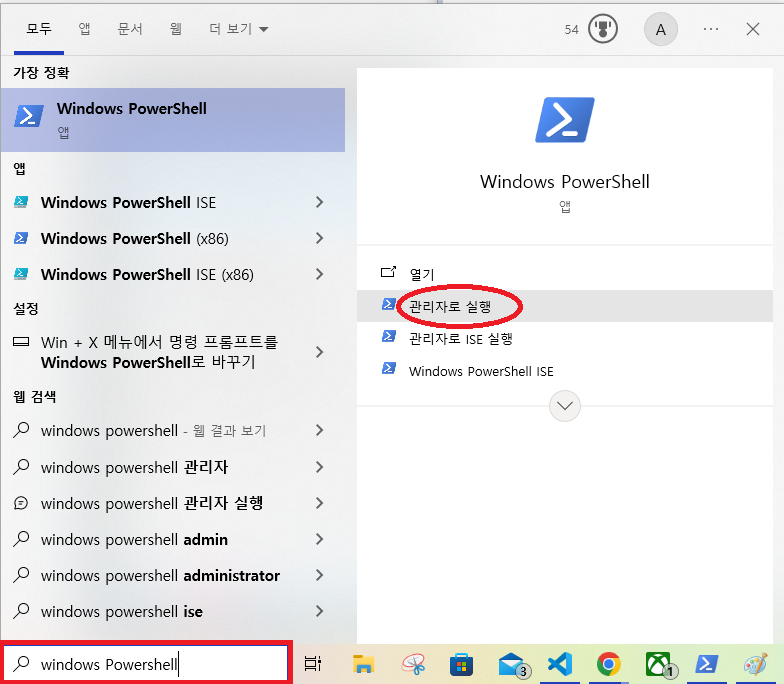Image resolution: width=784 pixels, height=684 pixels.
Task: Expand the 'windows powershell administrator' arrow
Action: [x=320, y=575]
